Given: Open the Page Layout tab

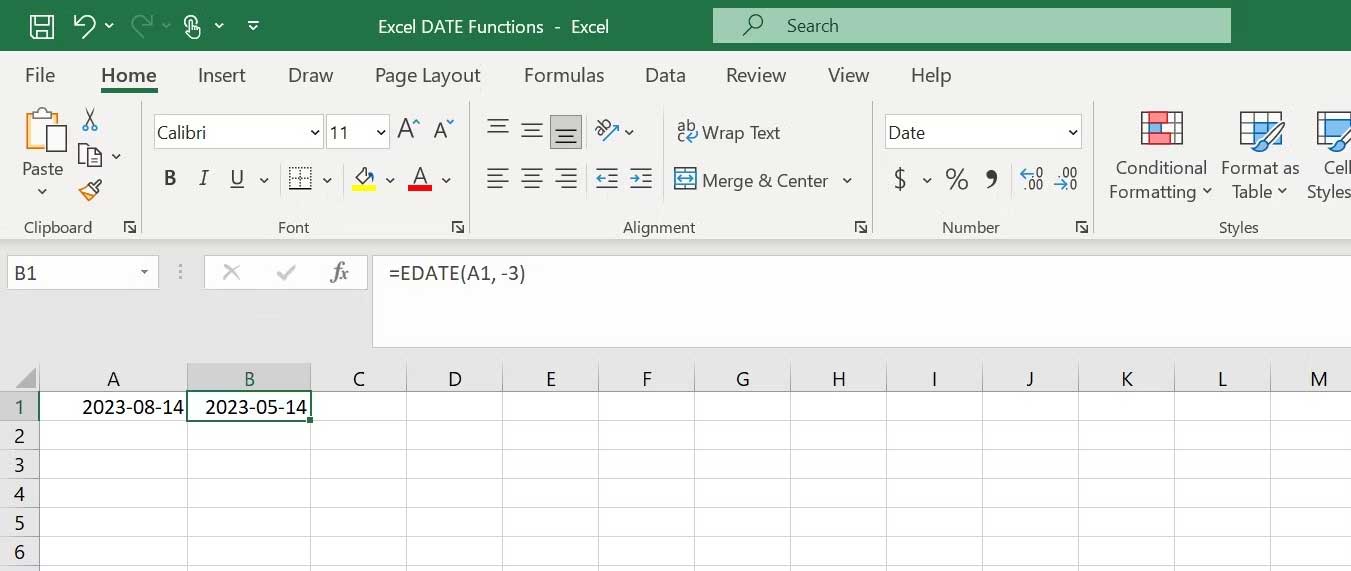Looking at the screenshot, I should click(427, 75).
